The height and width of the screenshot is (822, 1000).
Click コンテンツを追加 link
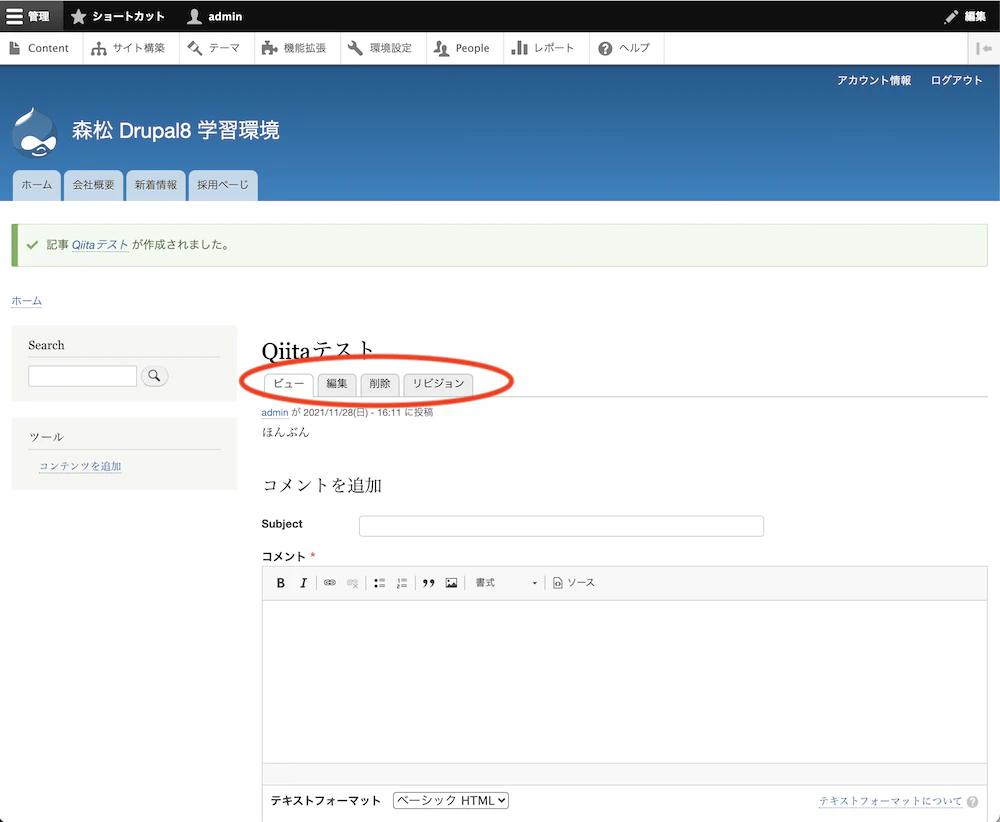point(80,466)
